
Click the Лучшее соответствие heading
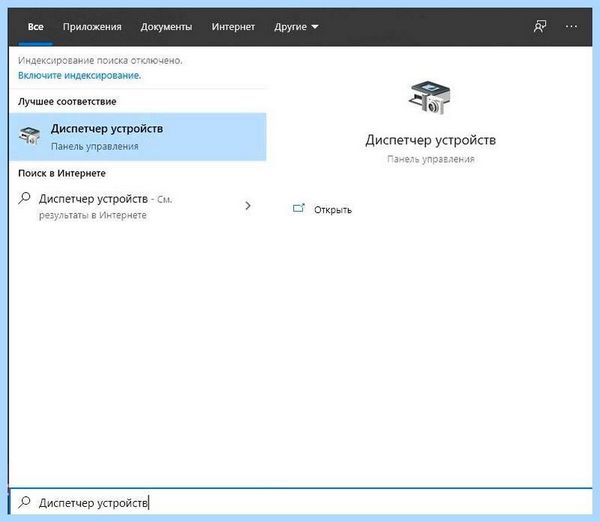click(67, 101)
